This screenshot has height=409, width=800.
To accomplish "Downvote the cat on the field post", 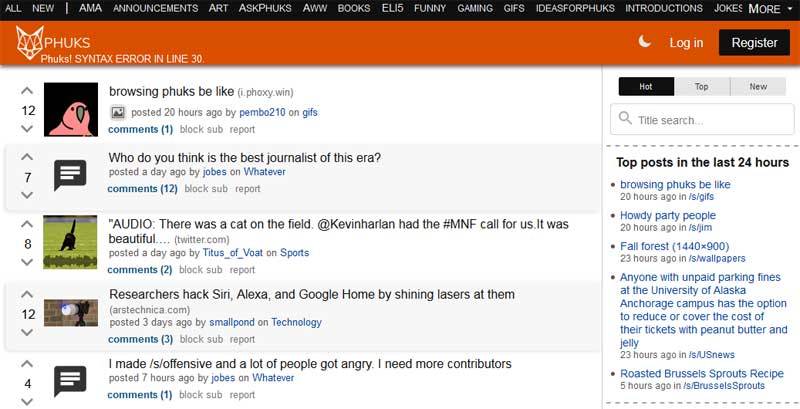I will coord(27,262).
